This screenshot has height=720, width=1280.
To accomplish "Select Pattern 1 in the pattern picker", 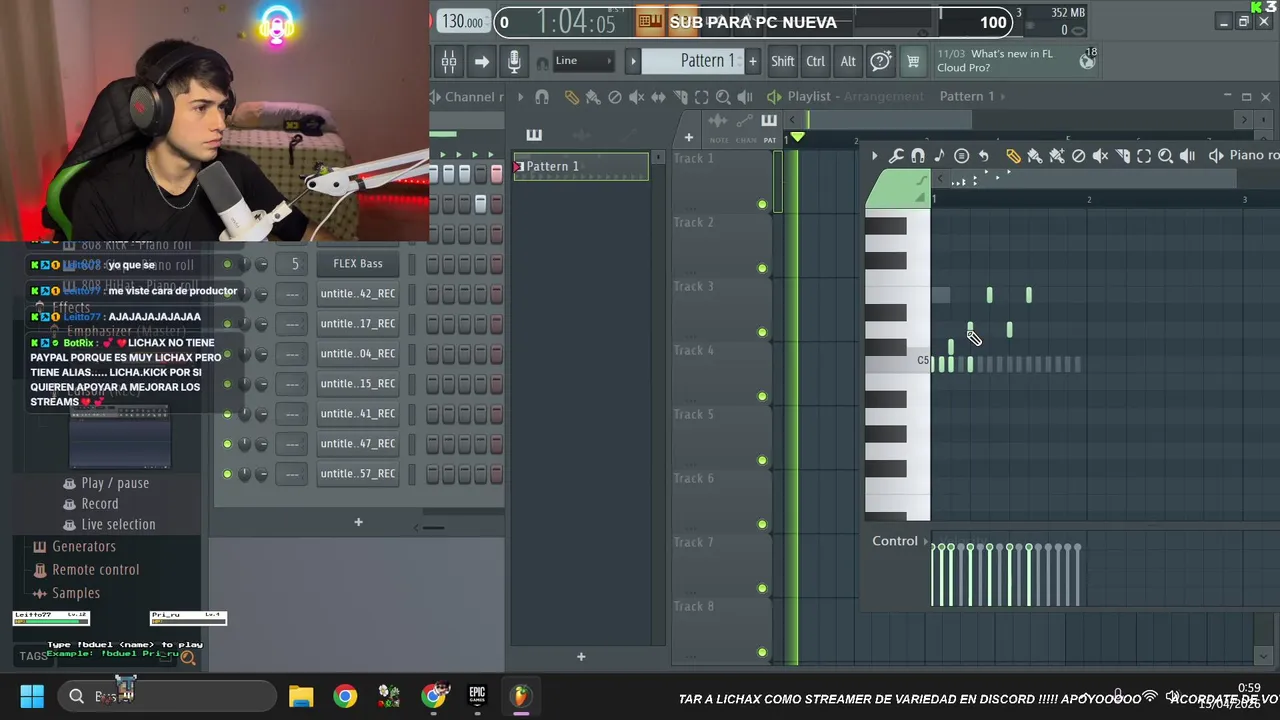I will [580, 166].
